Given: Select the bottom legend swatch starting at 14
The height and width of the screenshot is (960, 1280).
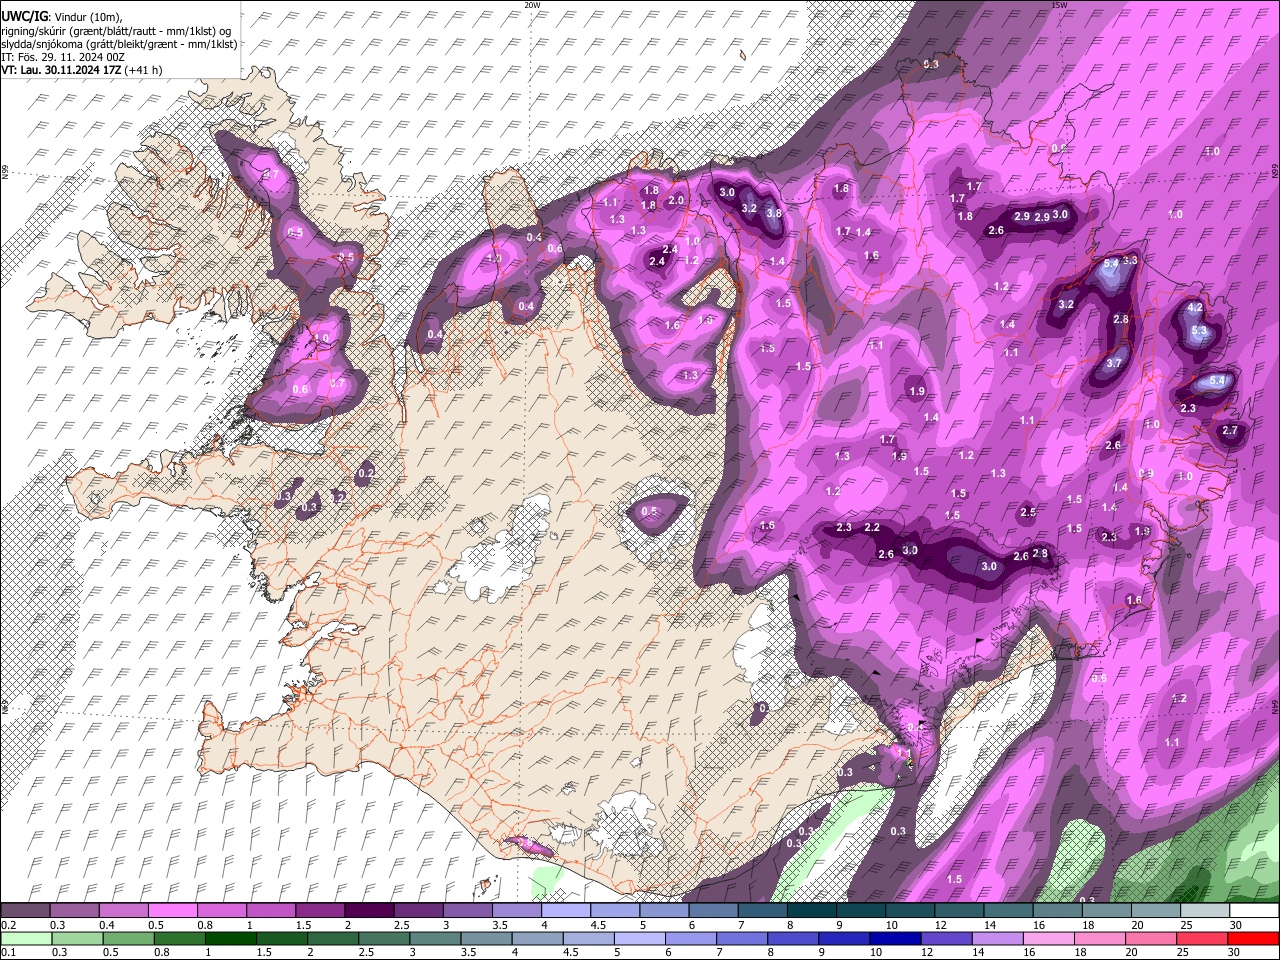Looking at the screenshot, I should click(x=997, y=939).
